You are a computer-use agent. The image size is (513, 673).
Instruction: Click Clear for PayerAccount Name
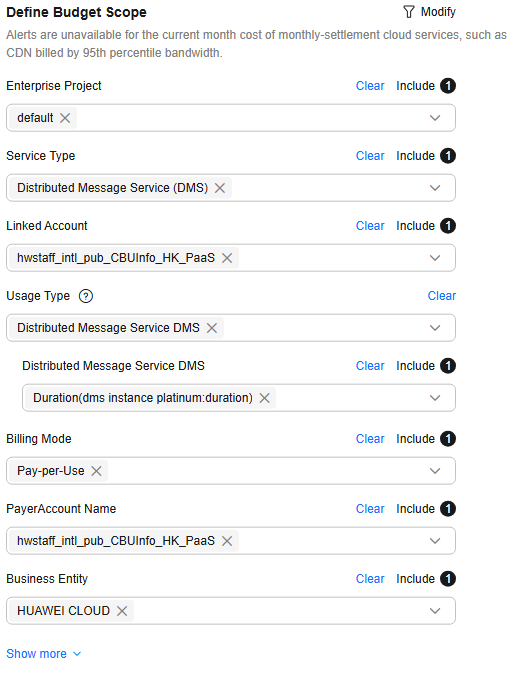click(x=370, y=509)
